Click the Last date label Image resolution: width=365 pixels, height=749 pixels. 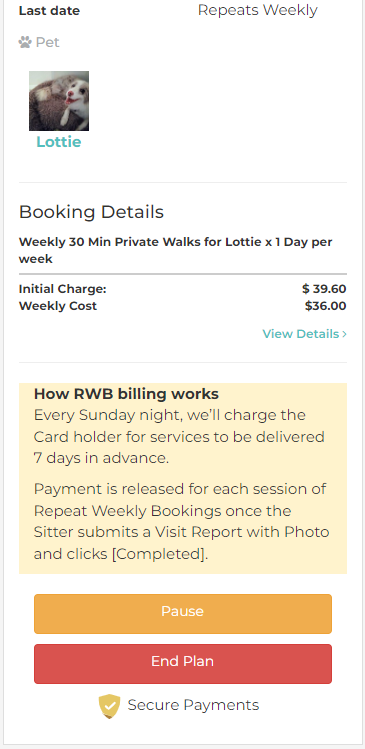click(x=49, y=11)
